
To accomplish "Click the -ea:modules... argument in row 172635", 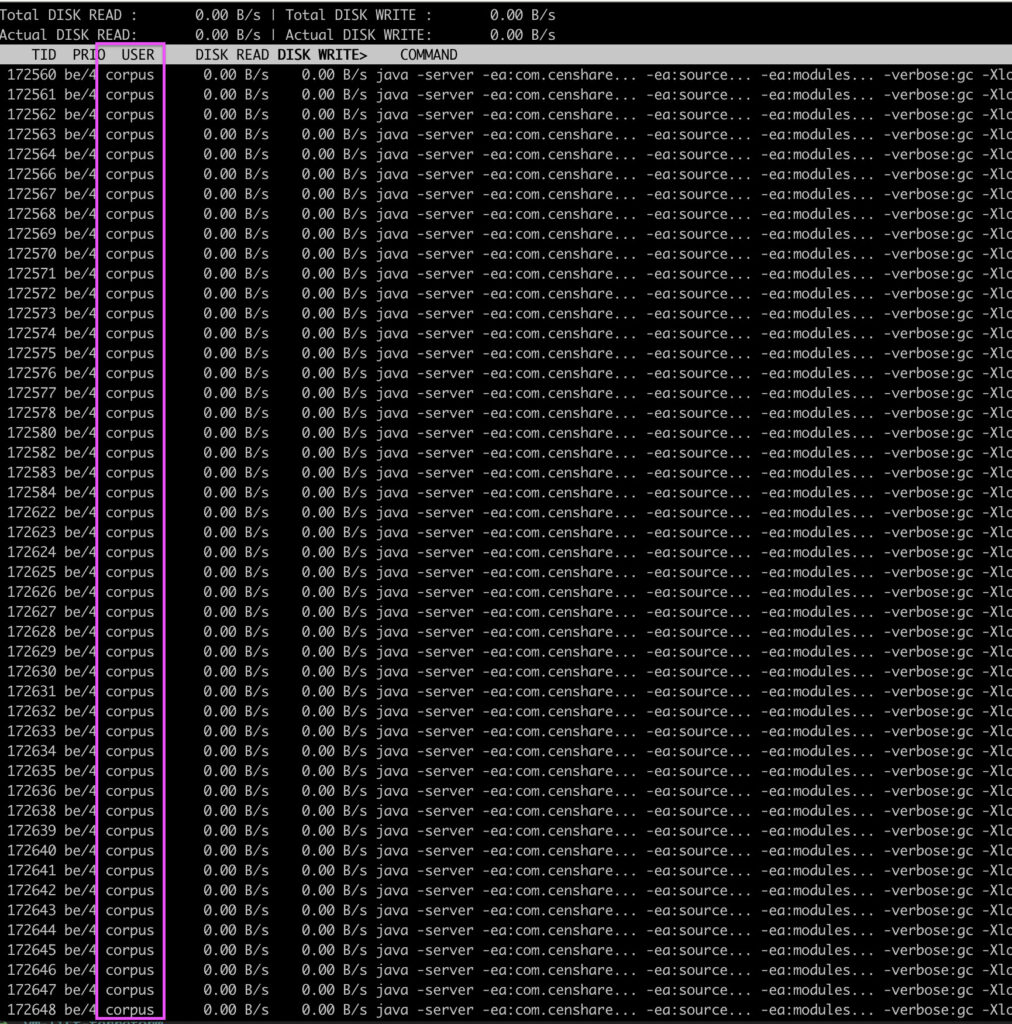I will (817, 771).
